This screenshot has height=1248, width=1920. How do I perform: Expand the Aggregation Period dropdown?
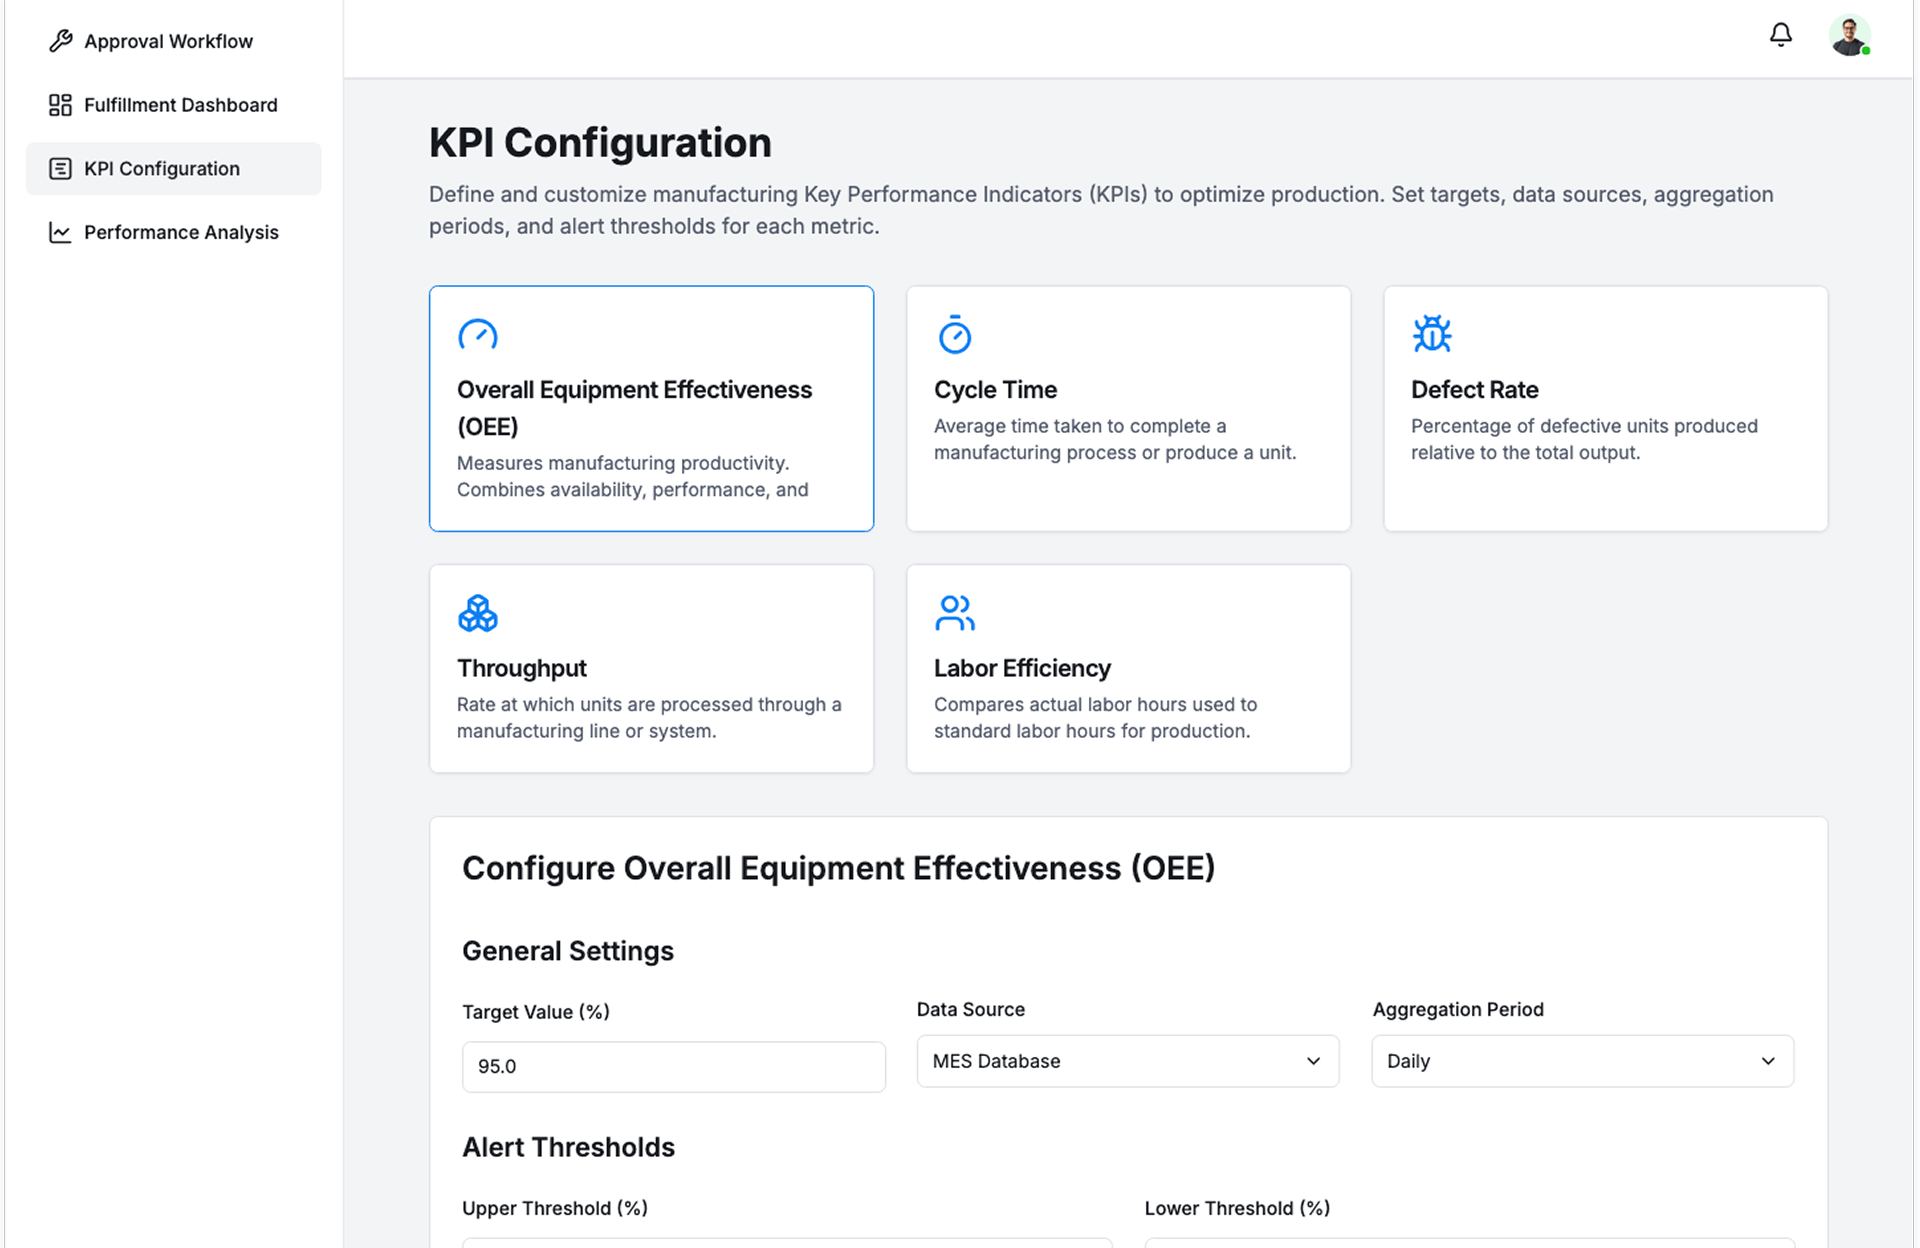1581,1061
